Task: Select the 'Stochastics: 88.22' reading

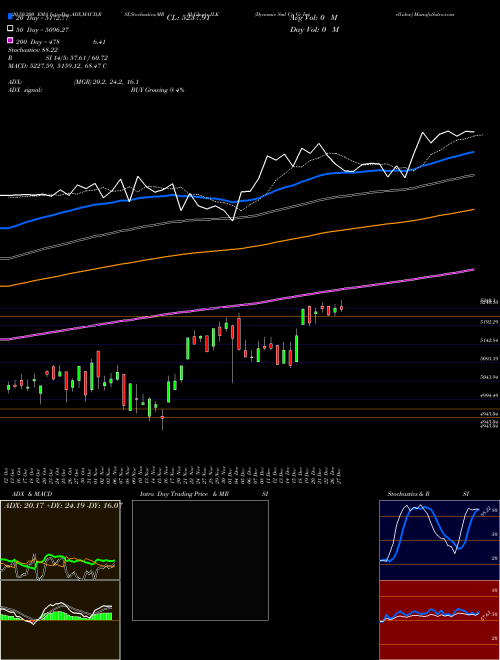Action: coord(33,50)
